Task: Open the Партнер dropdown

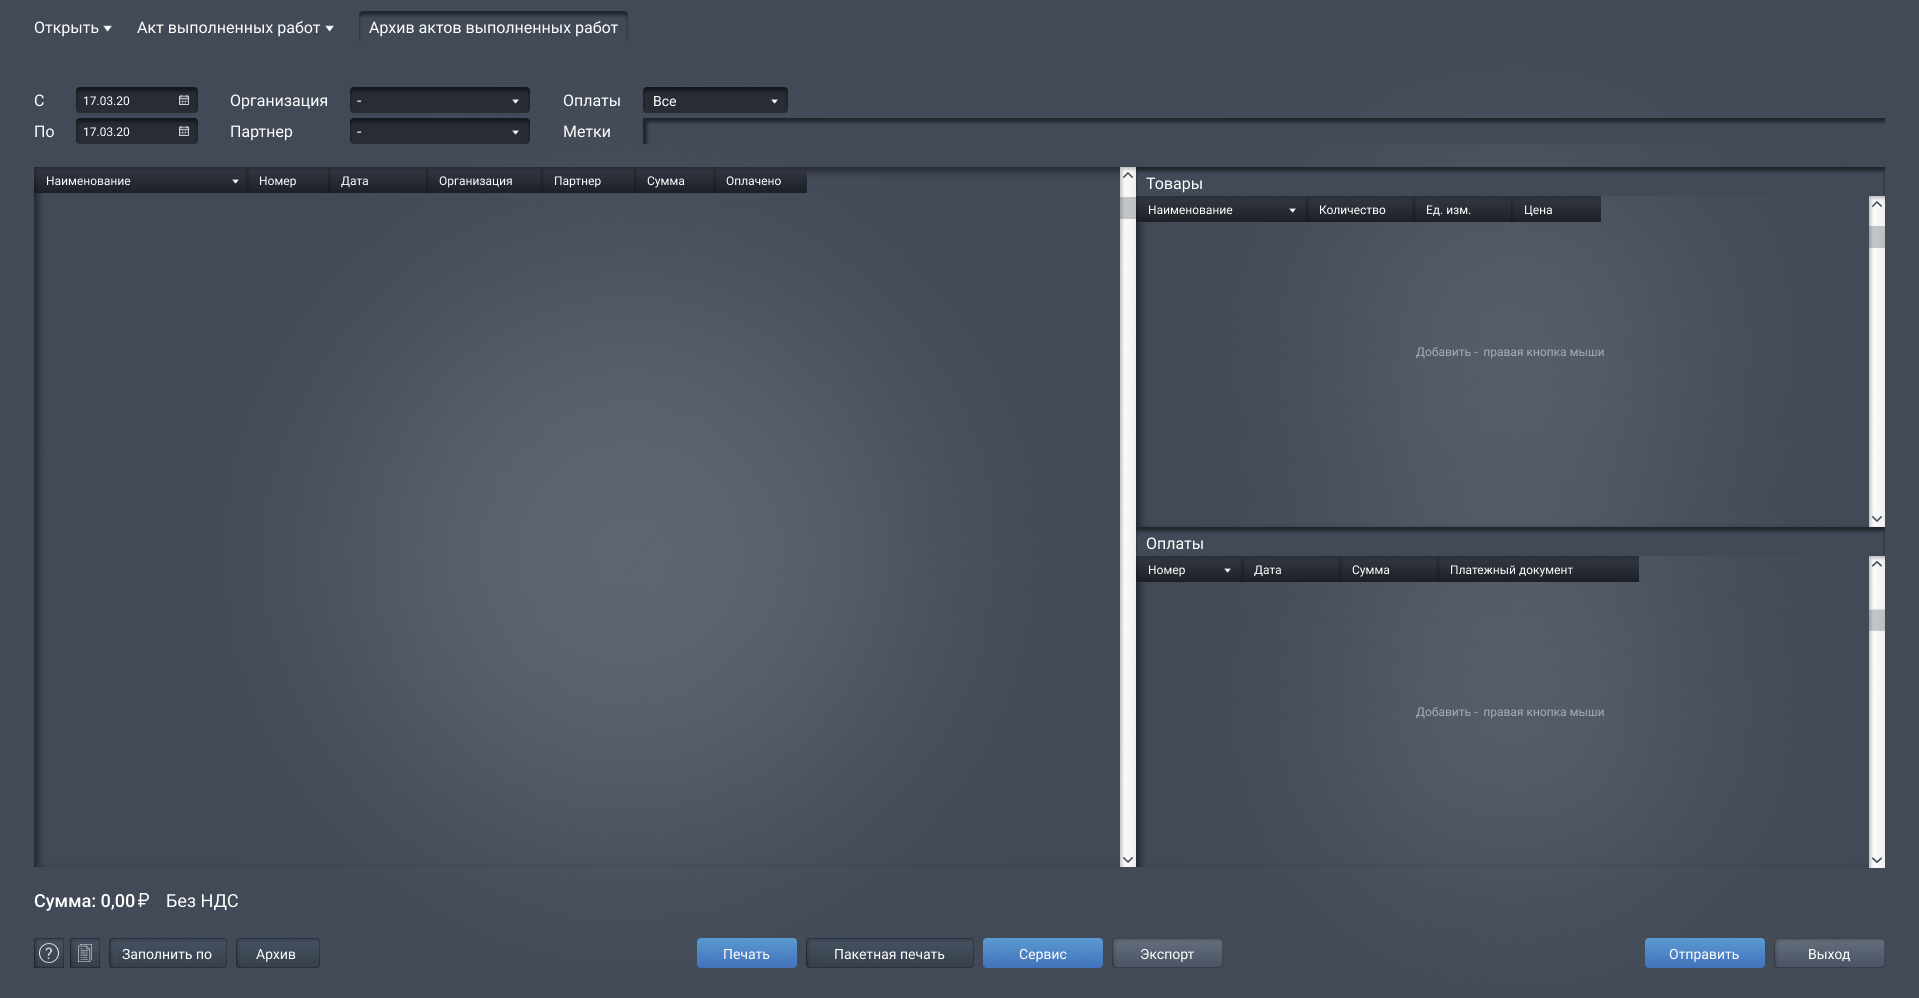Action: tap(514, 131)
